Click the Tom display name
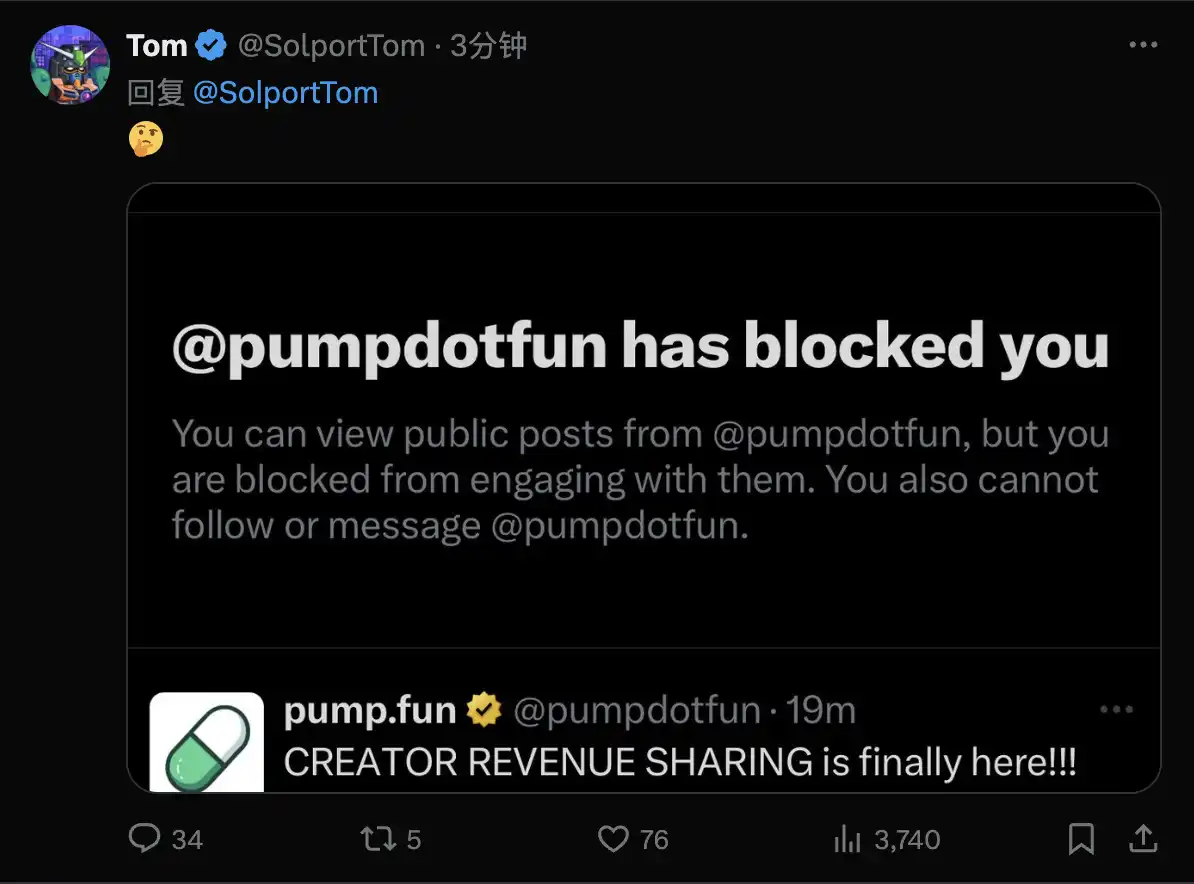The height and width of the screenshot is (884, 1194). click(157, 46)
